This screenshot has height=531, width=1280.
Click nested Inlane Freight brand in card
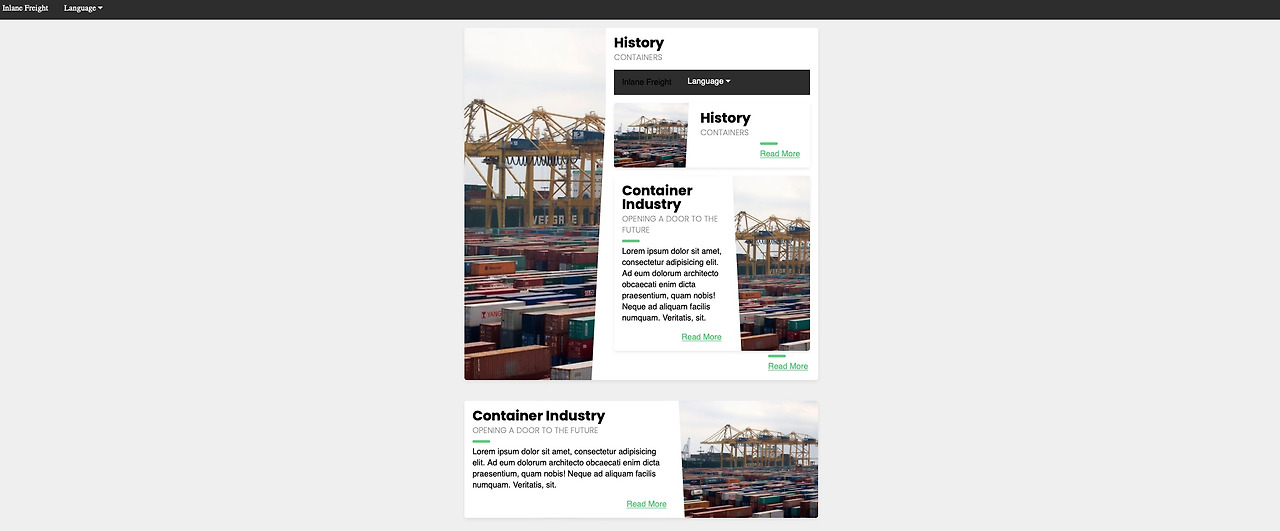coord(647,82)
